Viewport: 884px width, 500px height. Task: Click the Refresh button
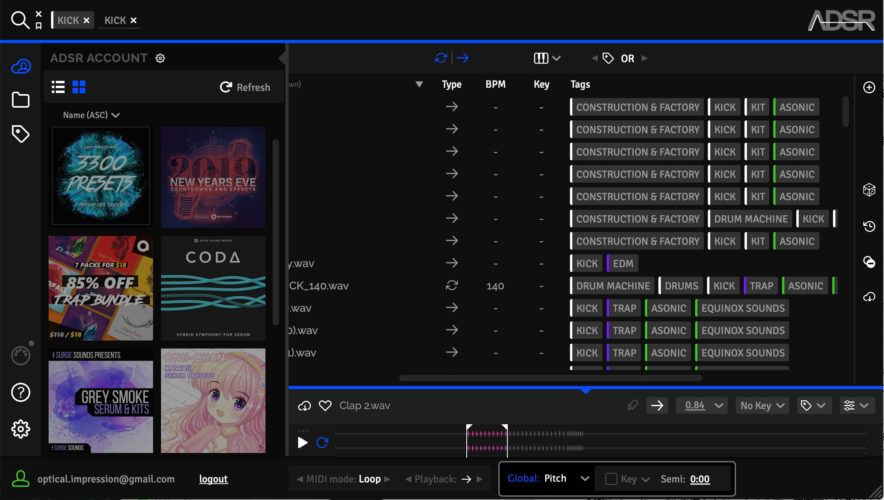point(245,87)
